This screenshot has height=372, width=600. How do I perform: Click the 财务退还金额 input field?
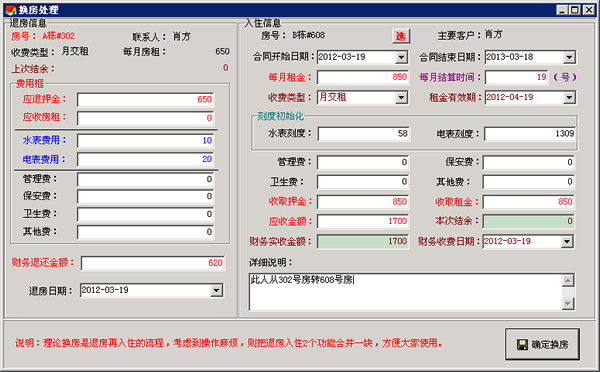tap(153, 263)
